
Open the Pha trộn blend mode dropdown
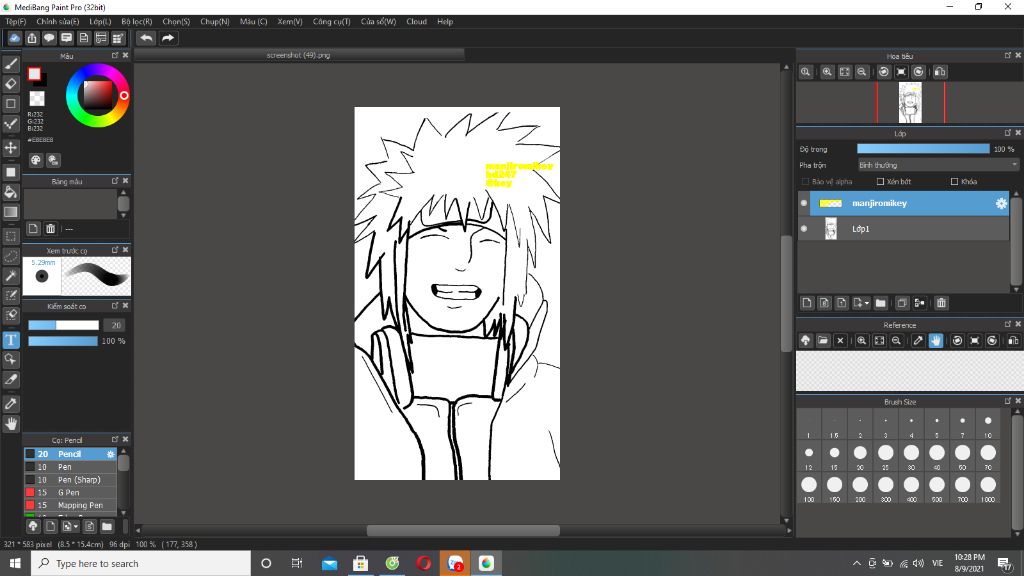(x=938, y=165)
